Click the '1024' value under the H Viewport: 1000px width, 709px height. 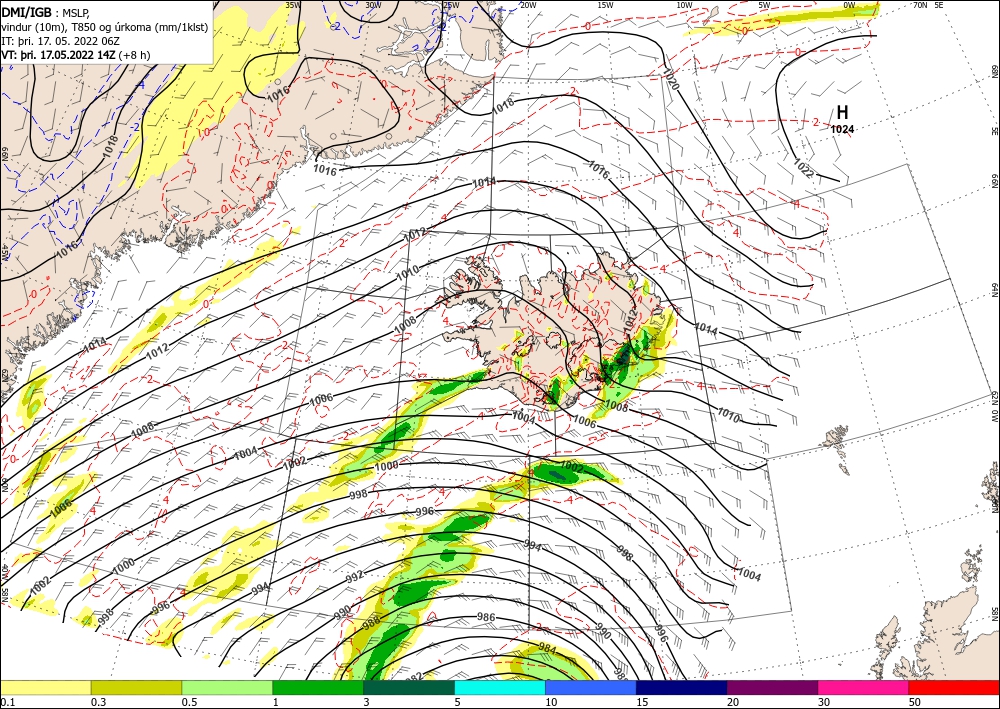click(x=842, y=129)
